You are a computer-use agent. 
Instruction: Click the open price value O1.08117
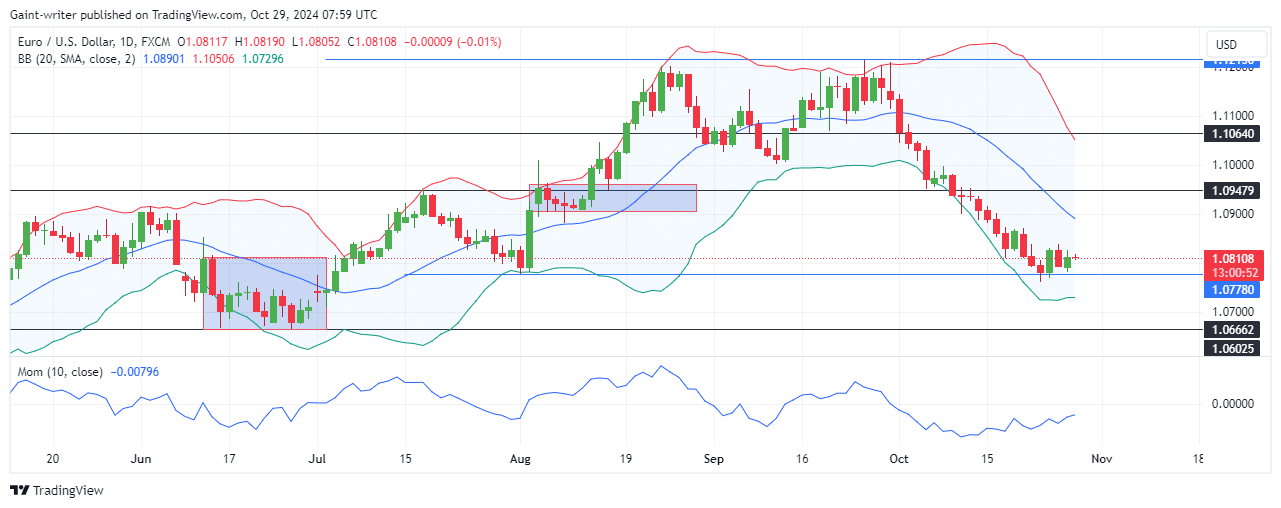tap(204, 42)
